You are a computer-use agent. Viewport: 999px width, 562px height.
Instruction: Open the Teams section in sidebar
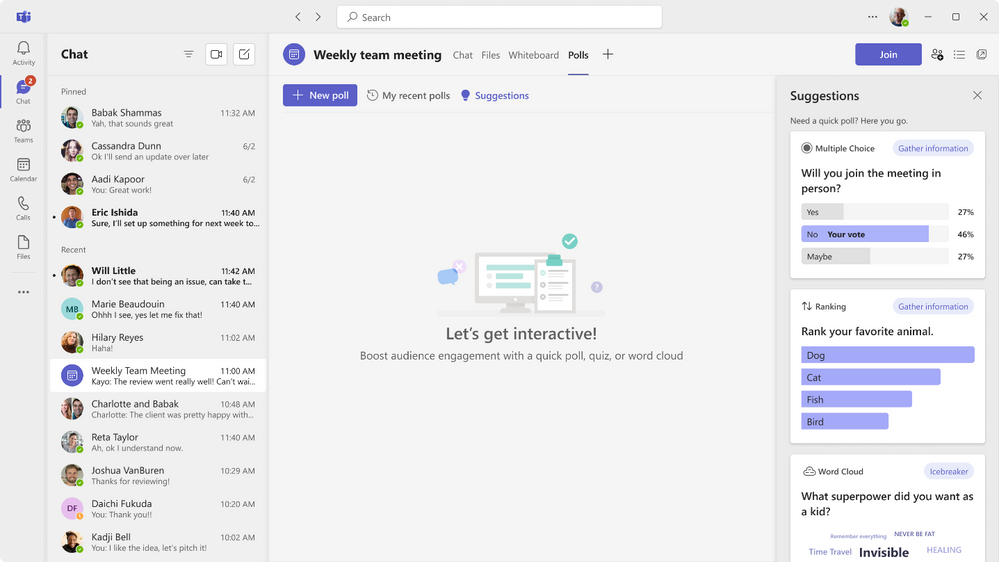[x=24, y=131]
